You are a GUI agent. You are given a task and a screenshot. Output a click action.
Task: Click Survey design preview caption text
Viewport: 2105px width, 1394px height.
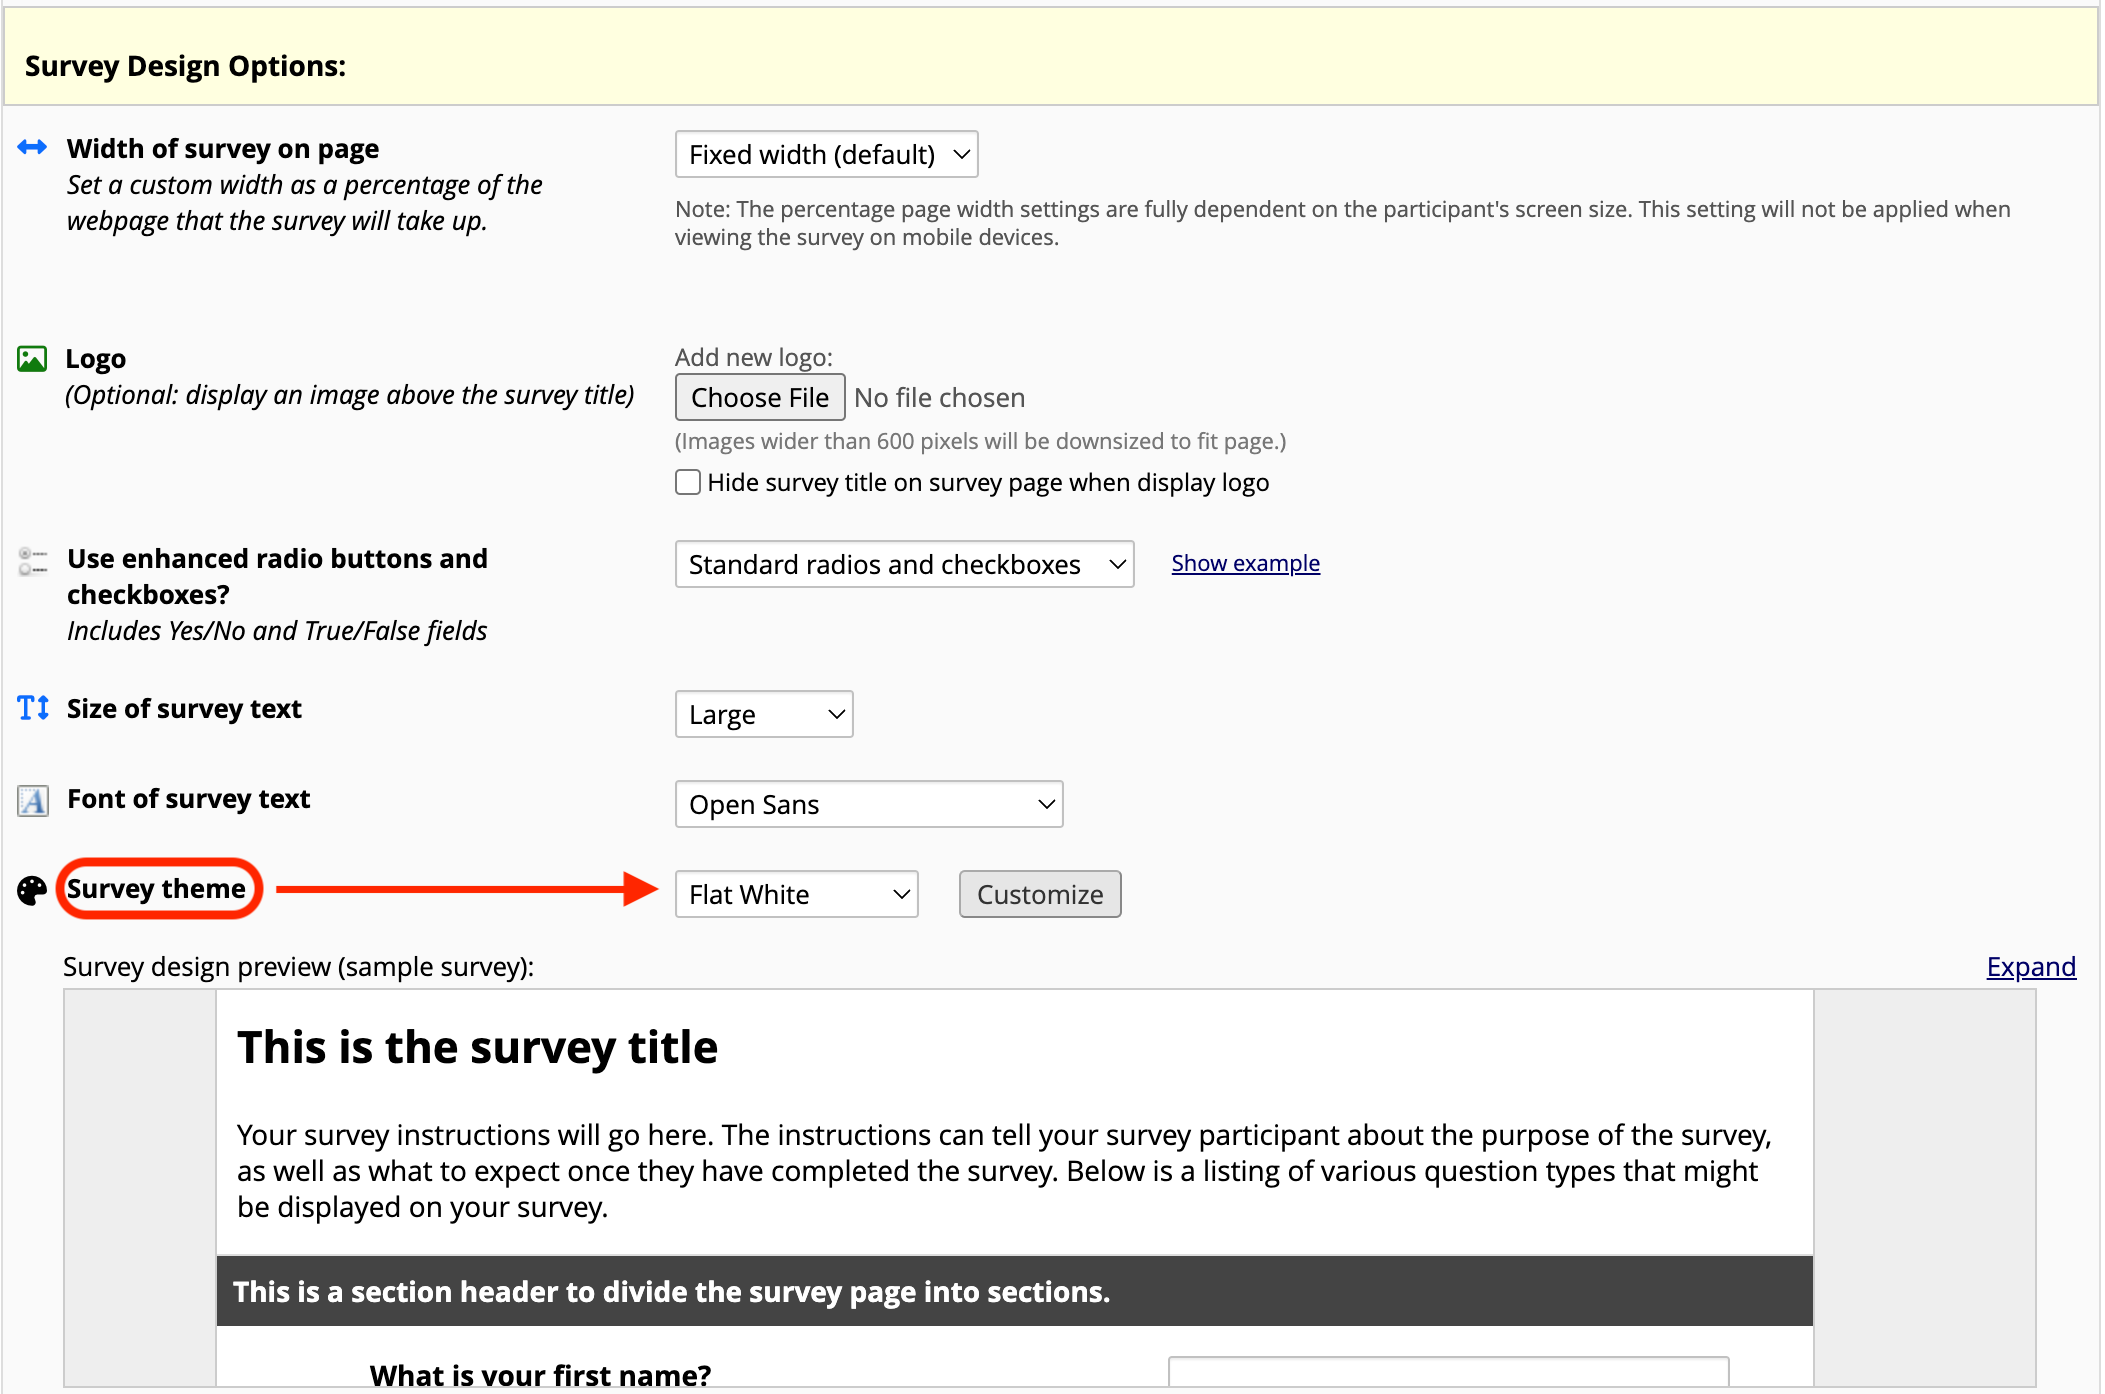pyautogui.click(x=298, y=967)
